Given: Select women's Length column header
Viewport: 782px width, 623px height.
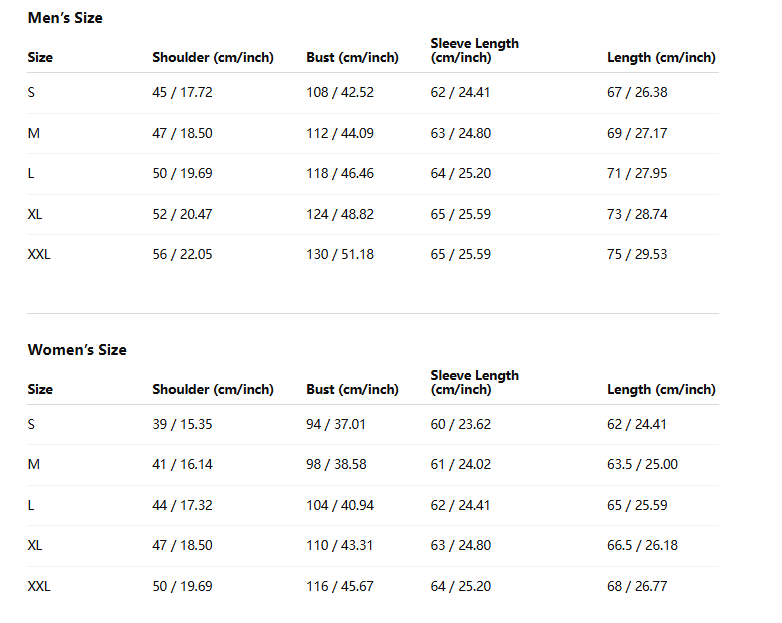Looking at the screenshot, I should [x=661, y=389].
